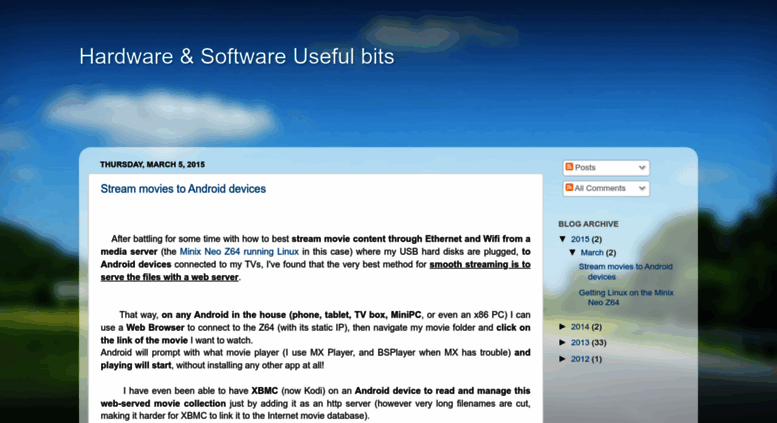Viewport: 777px width, 423px height.
Task: Open the Posts subscription dropdown arrow
Action: 642,167
